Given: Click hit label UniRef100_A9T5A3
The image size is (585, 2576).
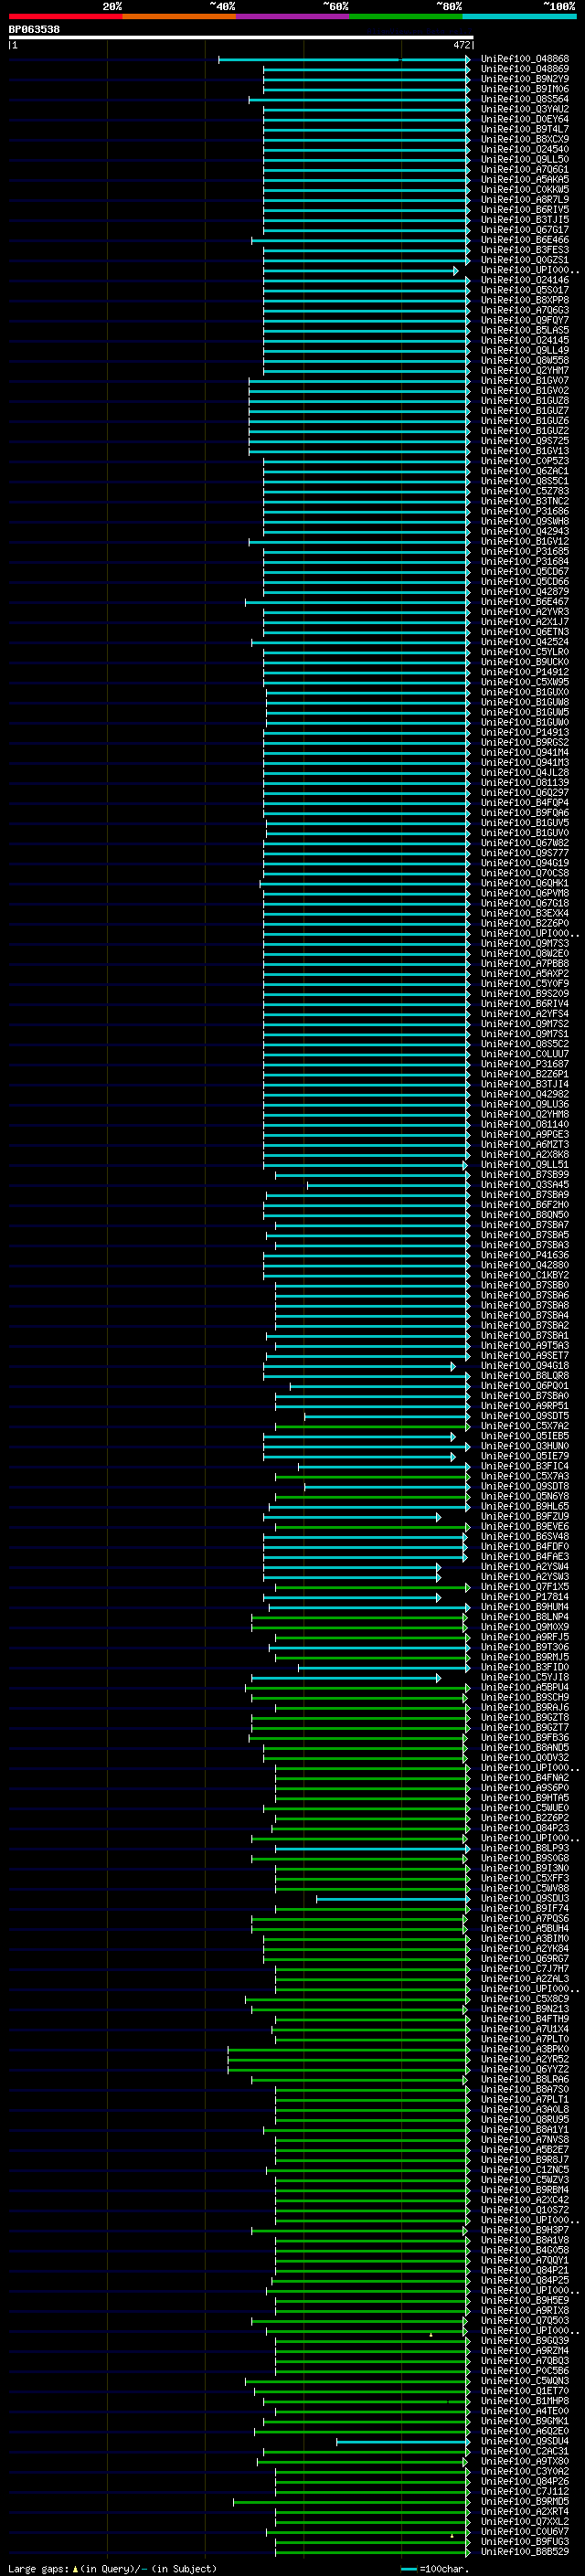Looking at the screenshot, I should tap(524, 1345).
